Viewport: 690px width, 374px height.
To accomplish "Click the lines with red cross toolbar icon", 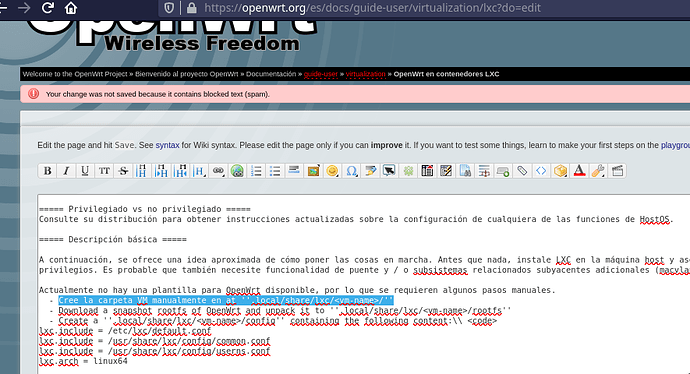I will [x=484, y=171].
